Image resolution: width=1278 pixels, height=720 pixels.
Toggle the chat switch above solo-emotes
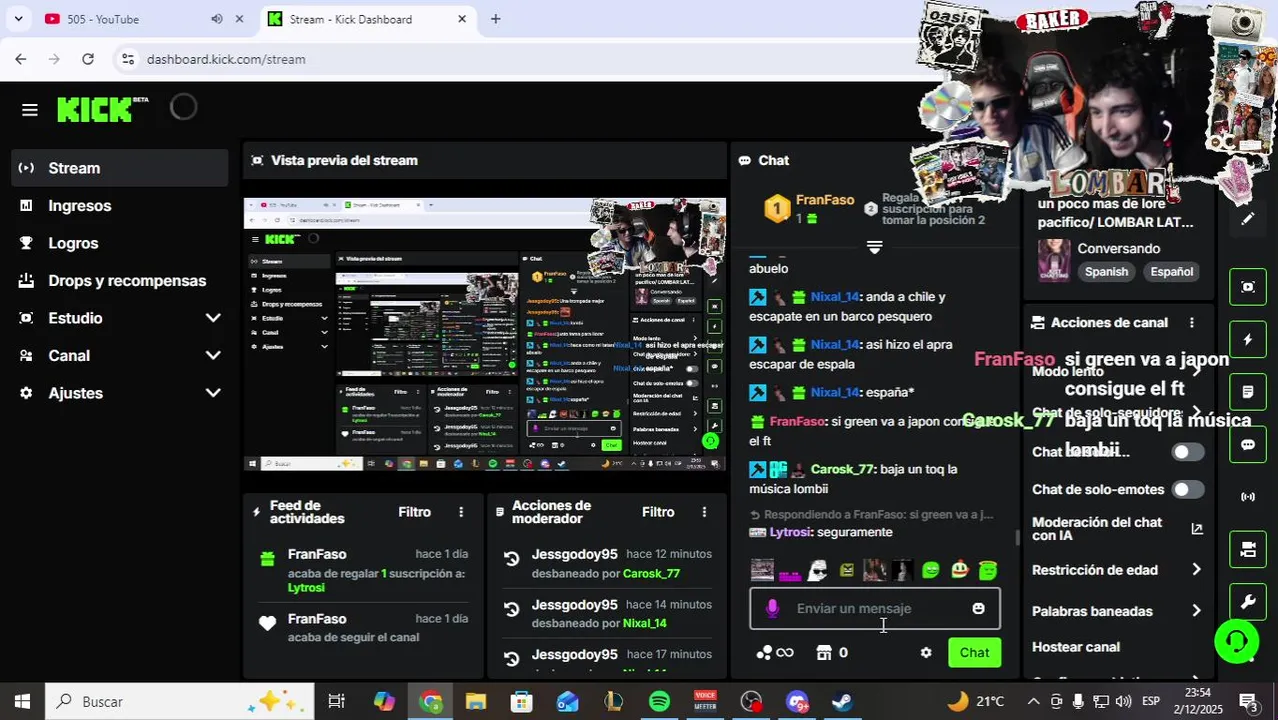click(1188, 452)
